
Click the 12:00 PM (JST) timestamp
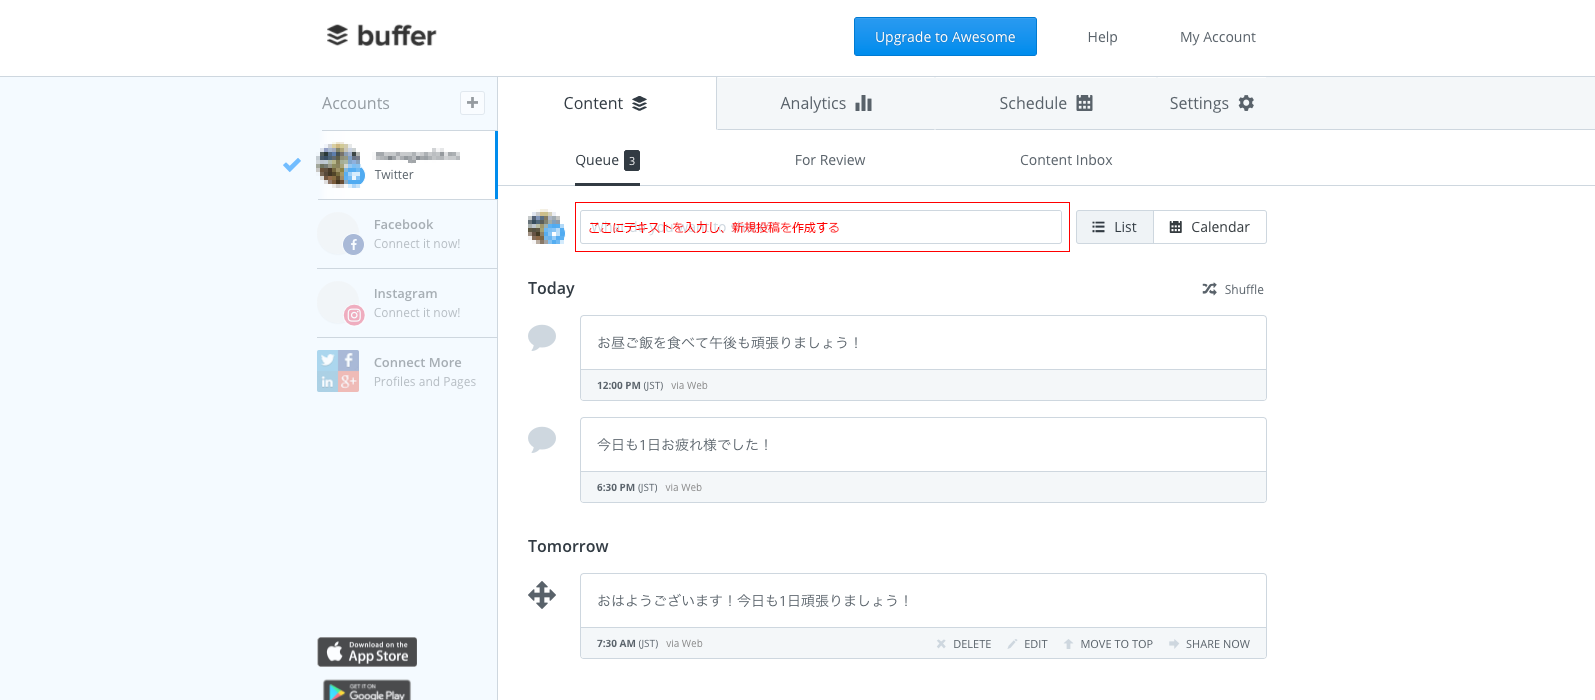pyautogui.click(x=630, y=385)
